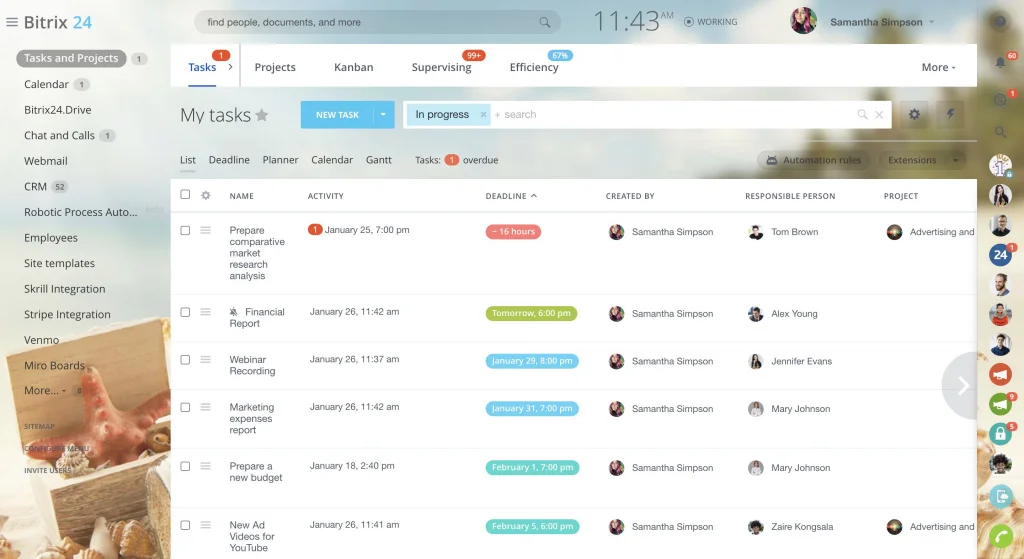This screenshot has width=1024, height=559.
Task: Open the Extensions dropdown arrow
Action: [956, 160]
